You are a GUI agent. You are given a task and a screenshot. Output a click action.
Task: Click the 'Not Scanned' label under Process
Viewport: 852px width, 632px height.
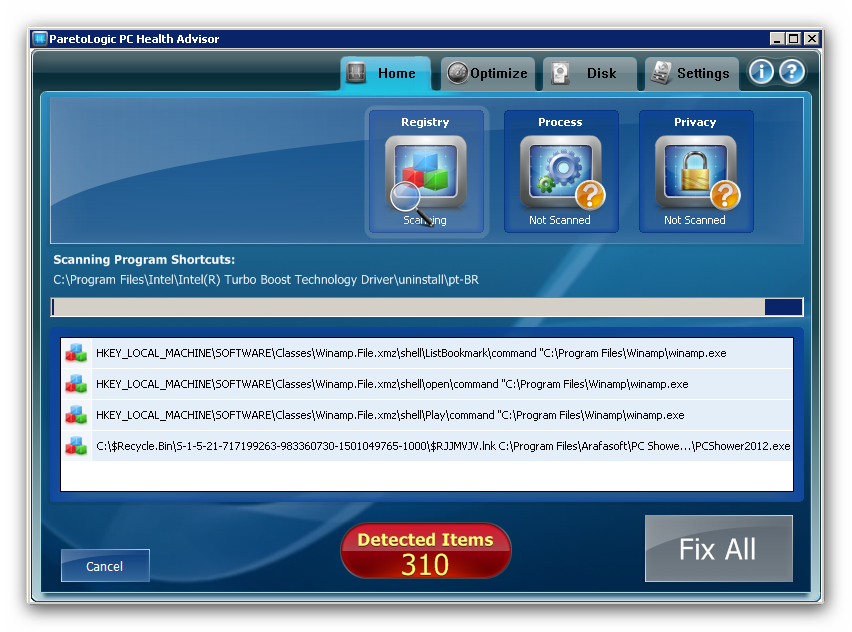coord(560,220)
